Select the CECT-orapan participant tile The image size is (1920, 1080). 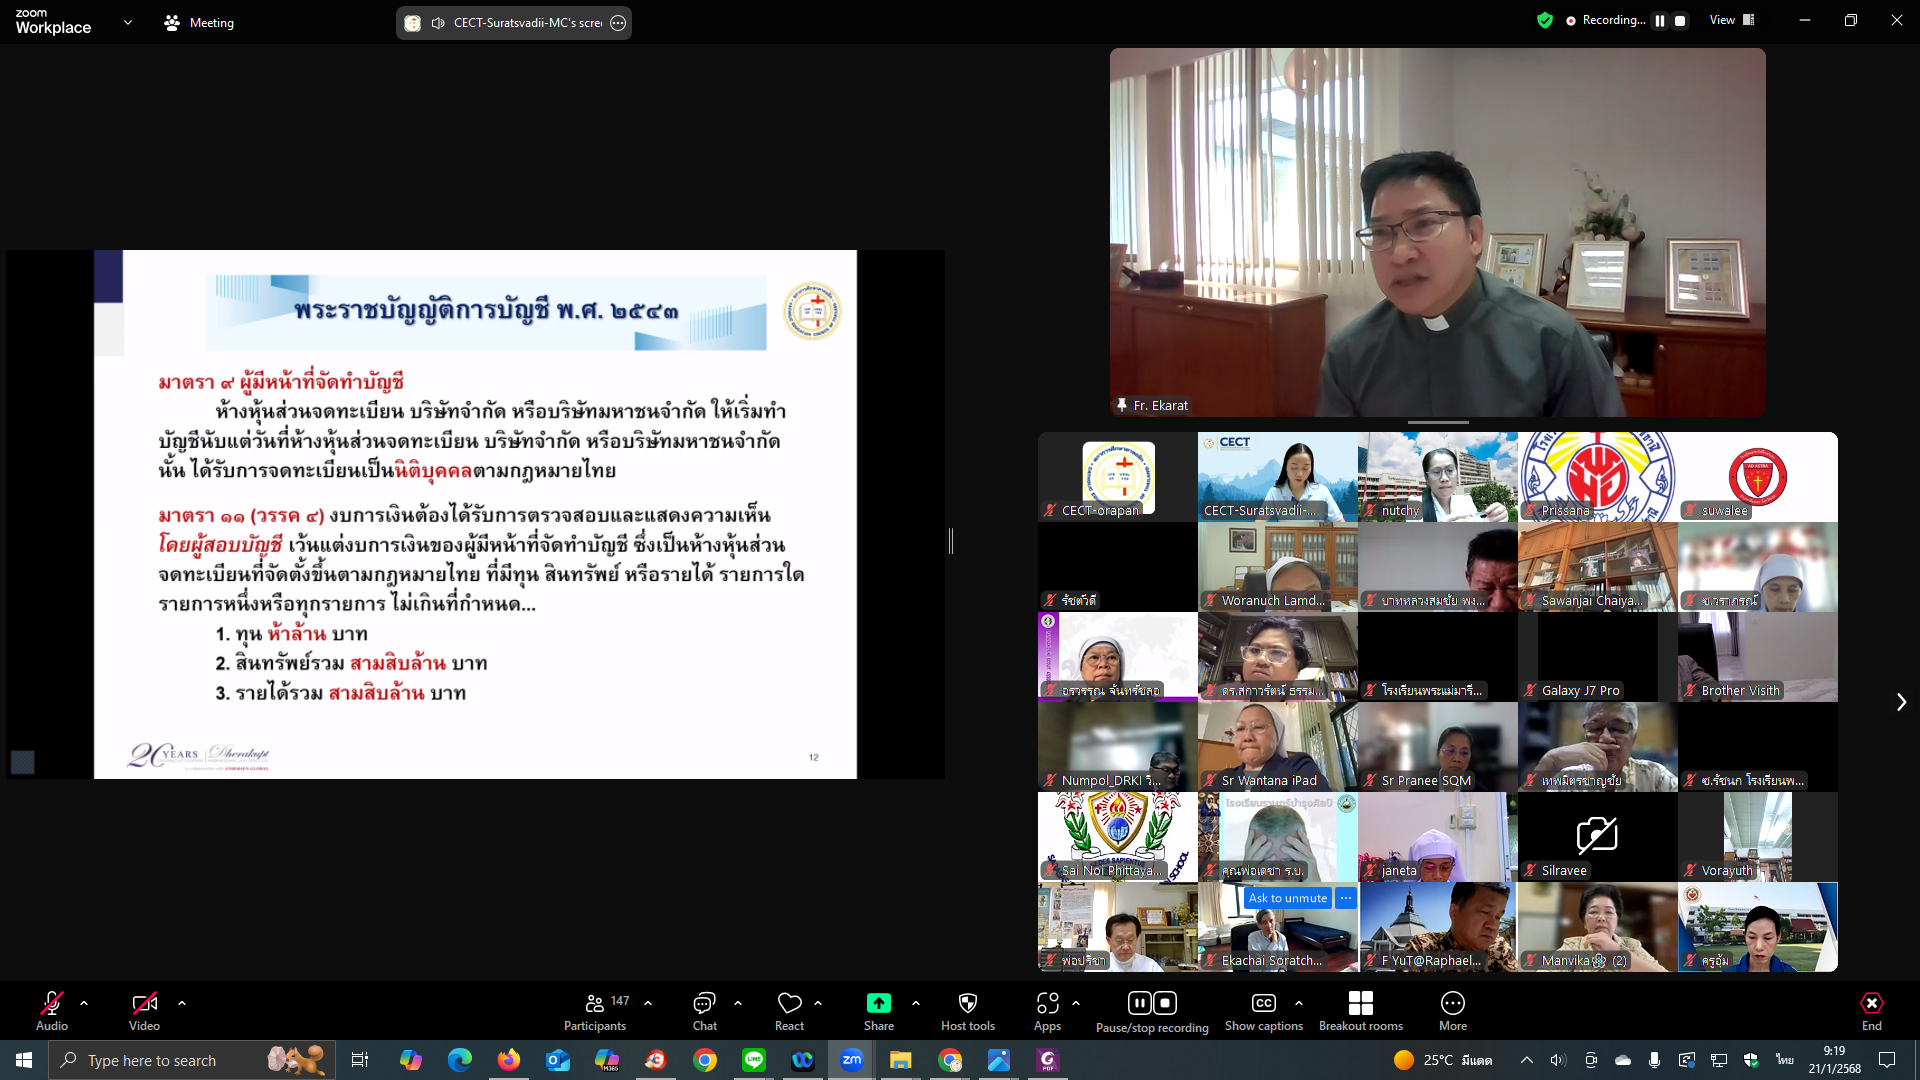pos(1118,477)
